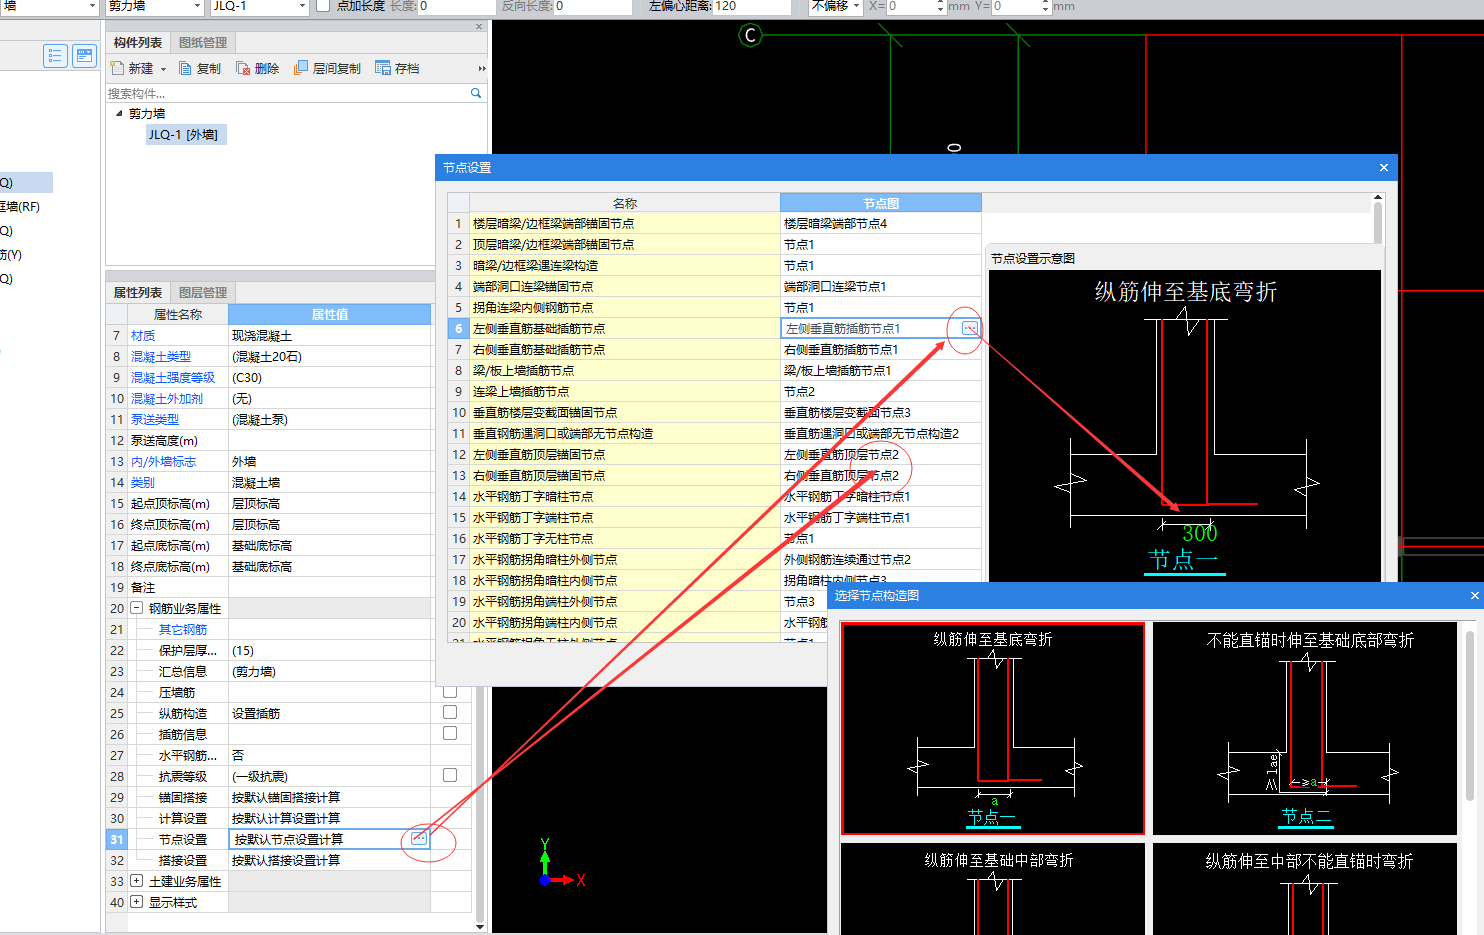Expand the 土建业务属性 group

[x=137, y=881]
